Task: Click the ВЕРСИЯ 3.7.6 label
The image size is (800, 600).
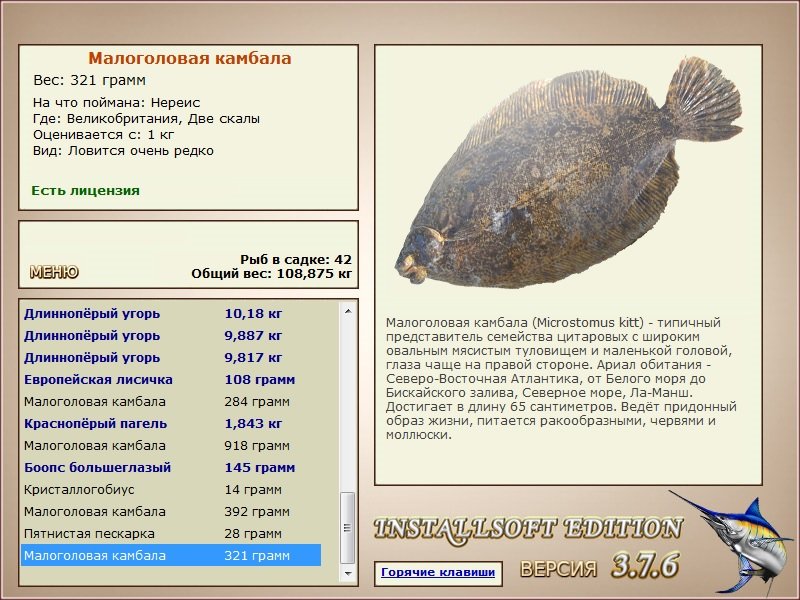Action: 600,566
